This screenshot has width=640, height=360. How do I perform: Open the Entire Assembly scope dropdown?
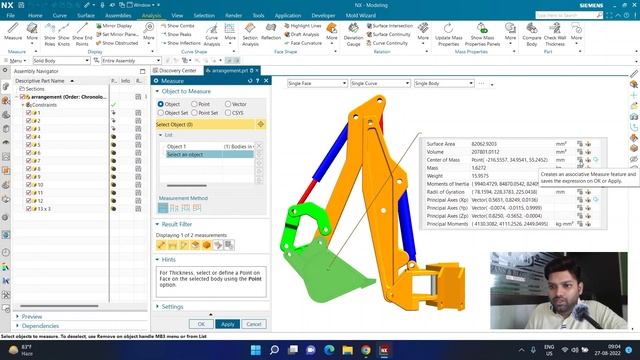(x=131, y=60)
